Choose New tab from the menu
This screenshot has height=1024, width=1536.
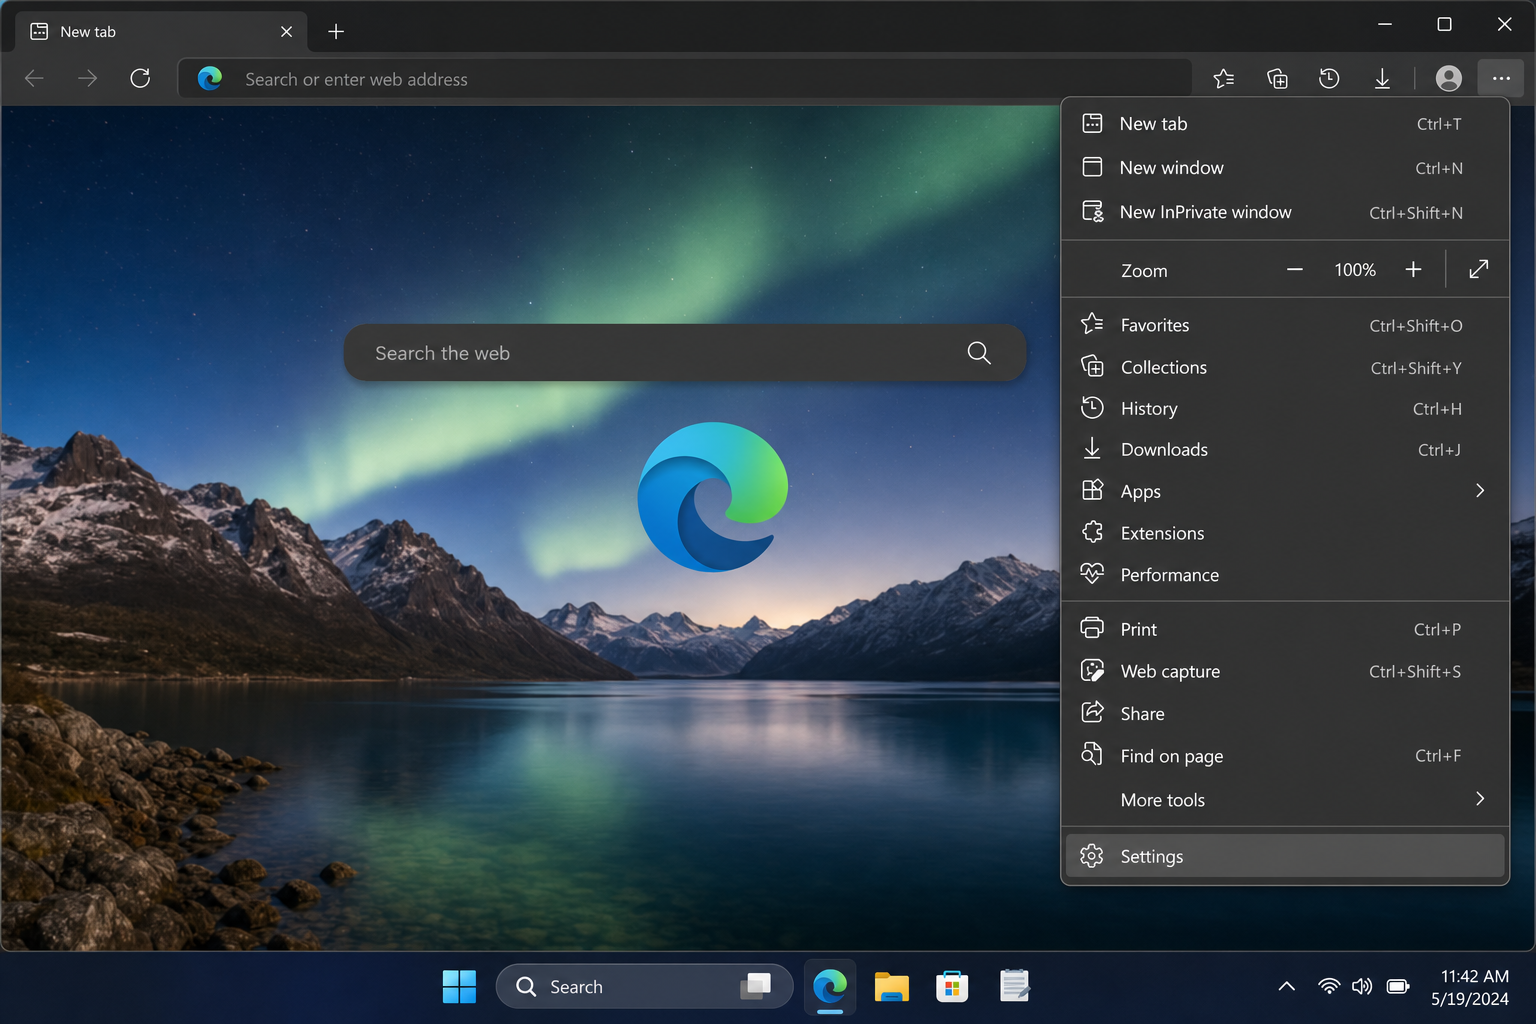1285,124
